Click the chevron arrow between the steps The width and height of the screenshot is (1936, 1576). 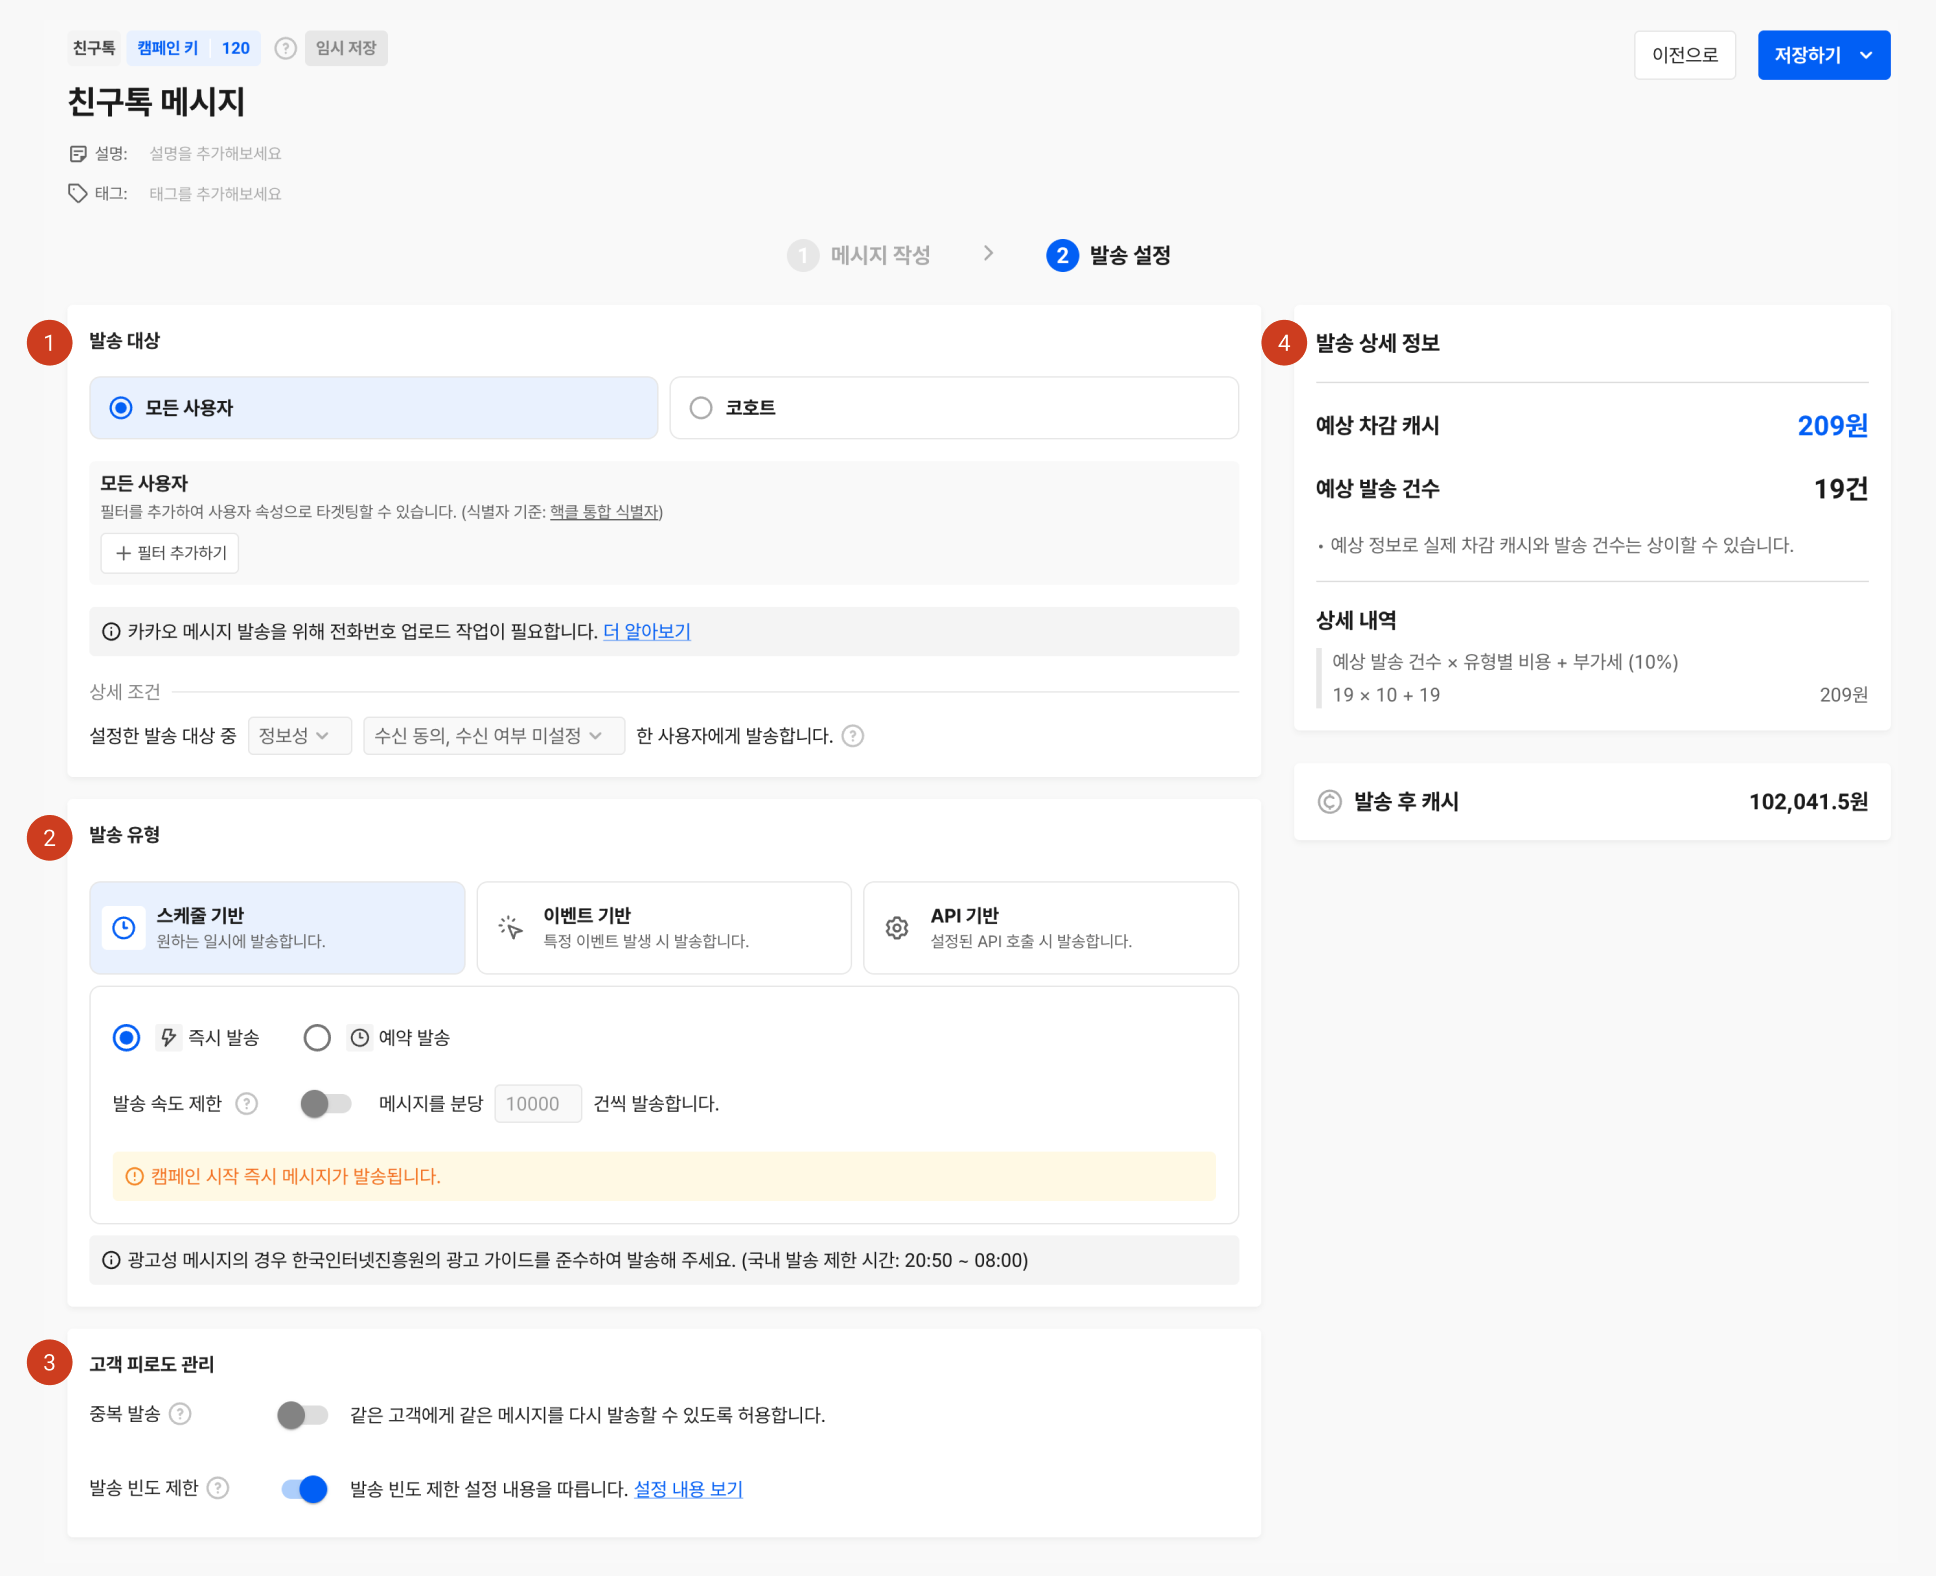[988, 254]
